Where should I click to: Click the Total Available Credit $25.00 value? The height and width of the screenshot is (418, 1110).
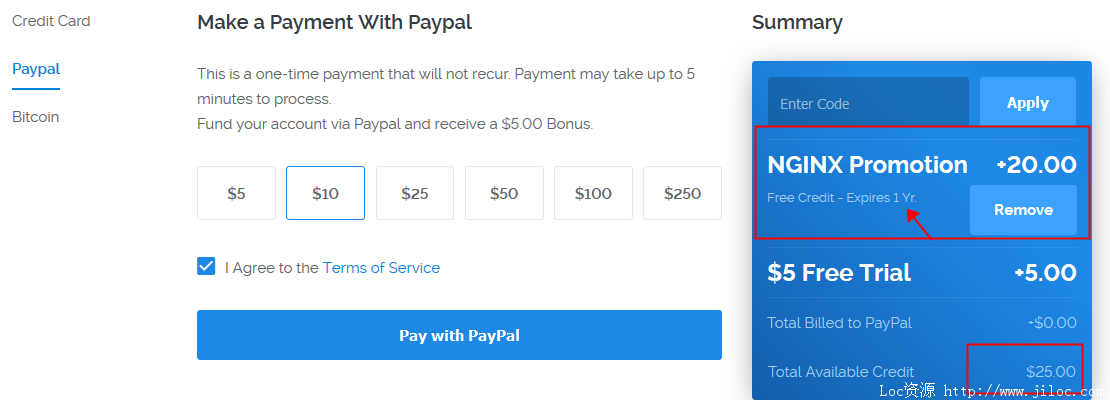[1051, 371]
